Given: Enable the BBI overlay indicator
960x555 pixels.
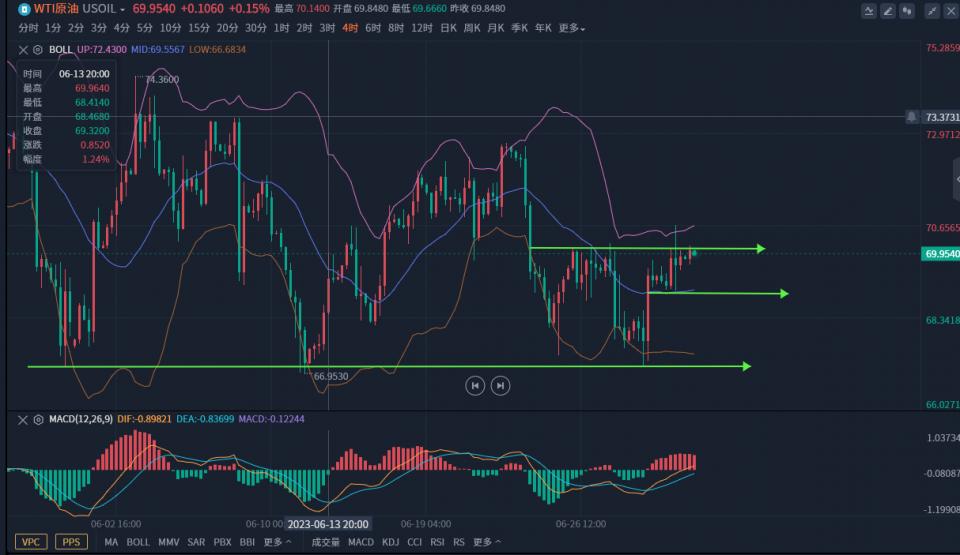Looking at the screenshot, I should tap(247, 542).
